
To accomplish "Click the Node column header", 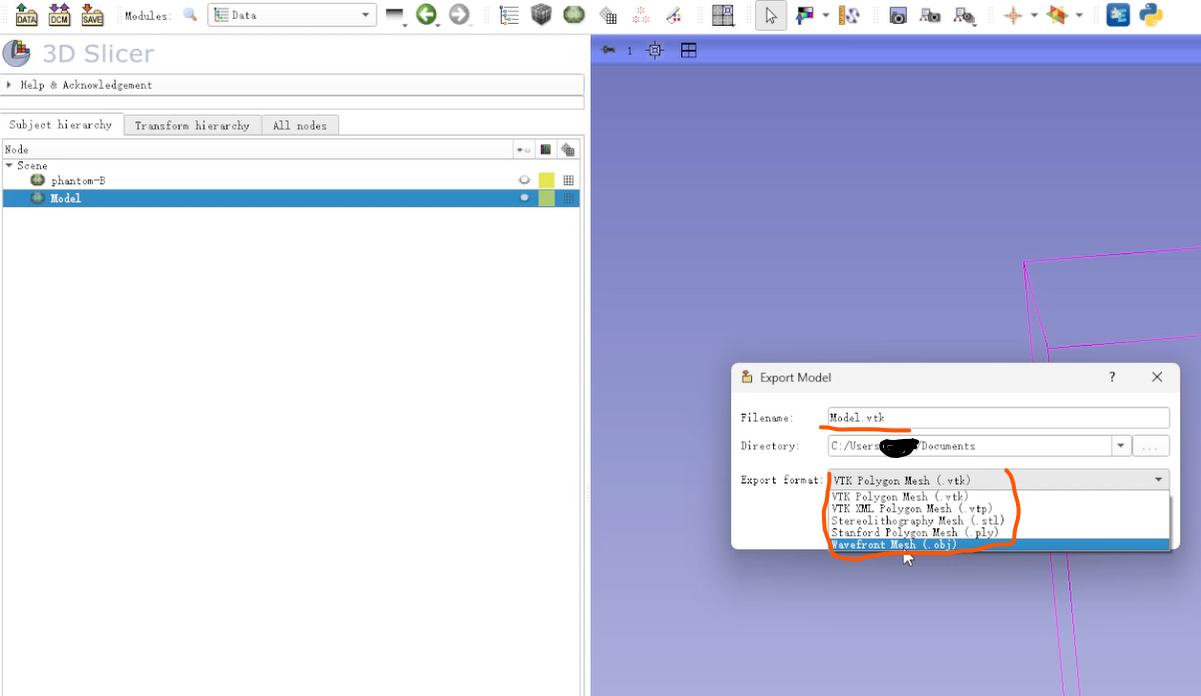I will [x=257, y=149].
